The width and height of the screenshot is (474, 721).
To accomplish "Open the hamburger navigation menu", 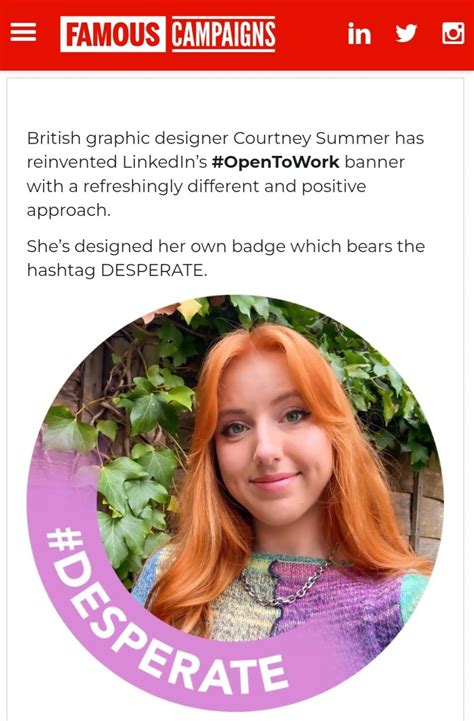I will click(23, 33).
